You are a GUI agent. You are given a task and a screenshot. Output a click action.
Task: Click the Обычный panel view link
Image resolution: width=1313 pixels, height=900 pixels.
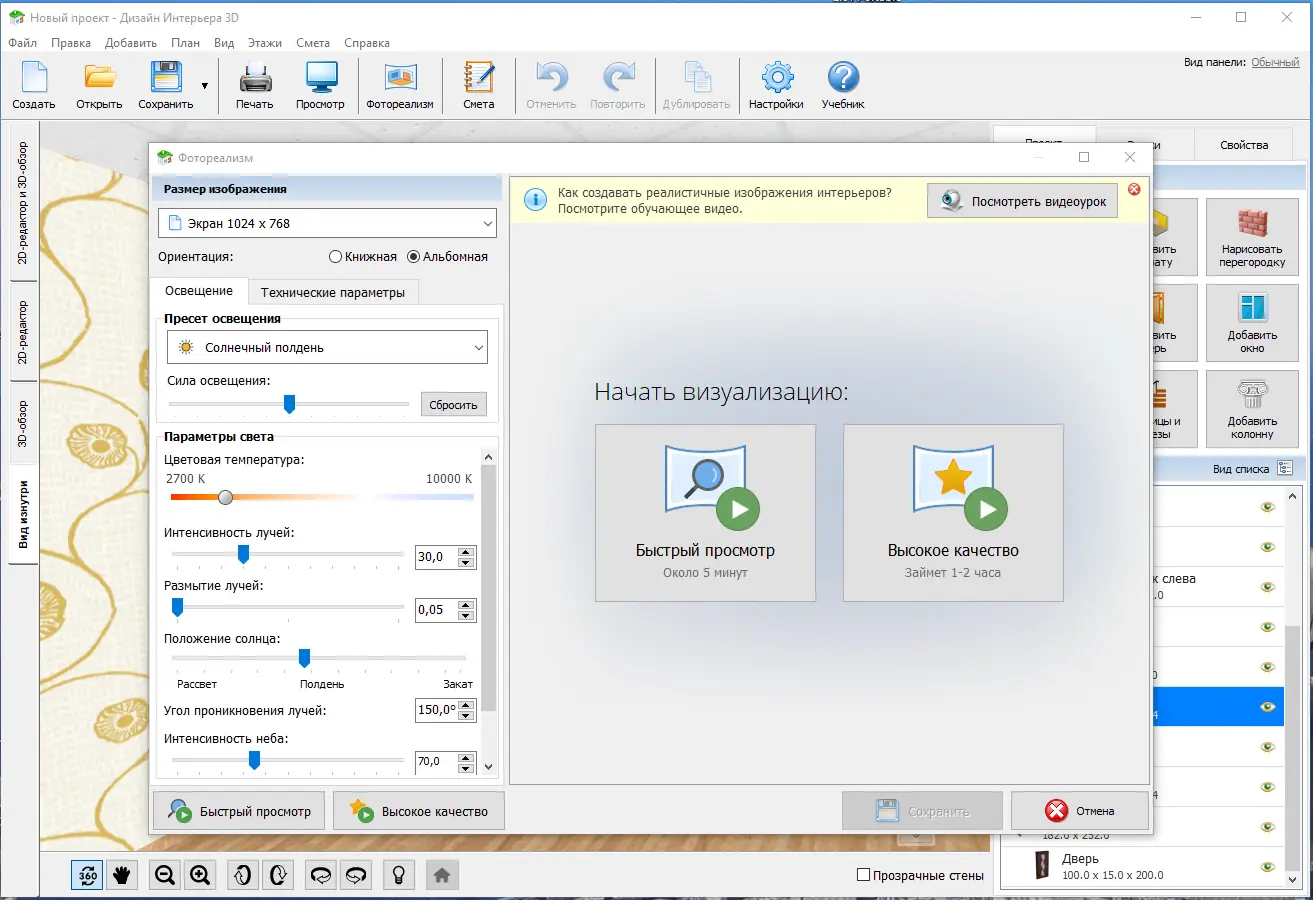(1275, 62)
